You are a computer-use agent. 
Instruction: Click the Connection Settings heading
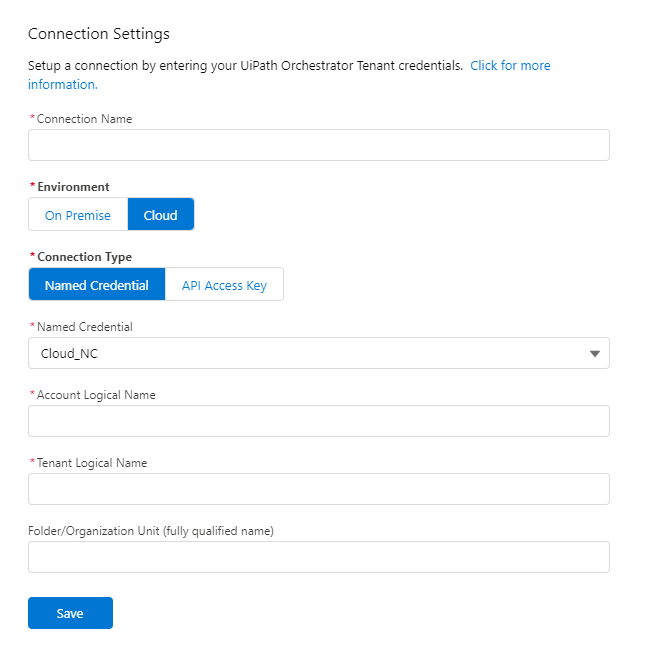(99, 34)
